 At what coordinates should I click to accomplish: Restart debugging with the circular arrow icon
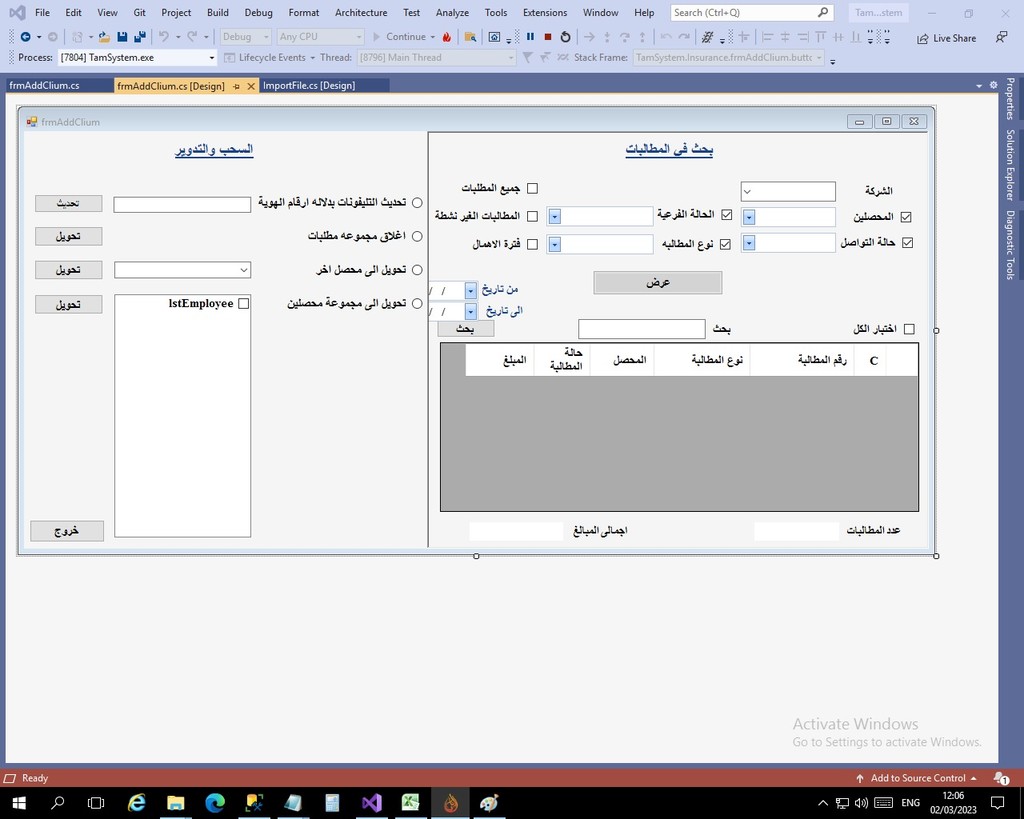(x=566, y=37)
